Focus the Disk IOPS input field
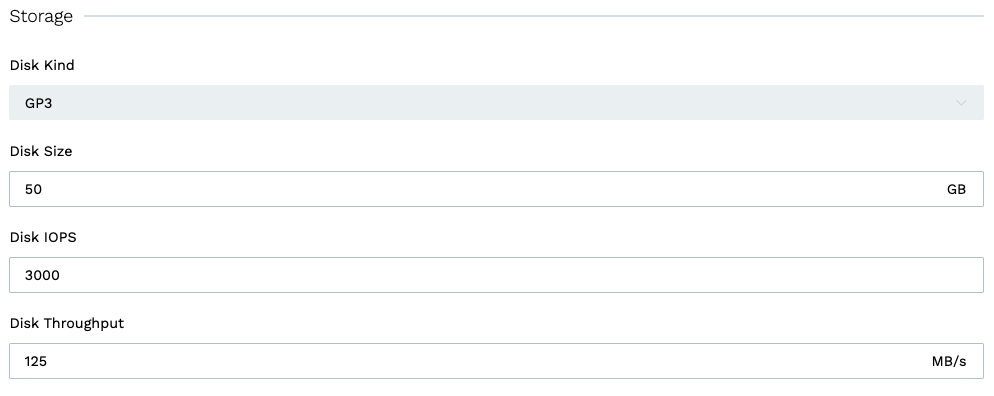The height and width of the screenshot is (396, 994). pos(496,275)
